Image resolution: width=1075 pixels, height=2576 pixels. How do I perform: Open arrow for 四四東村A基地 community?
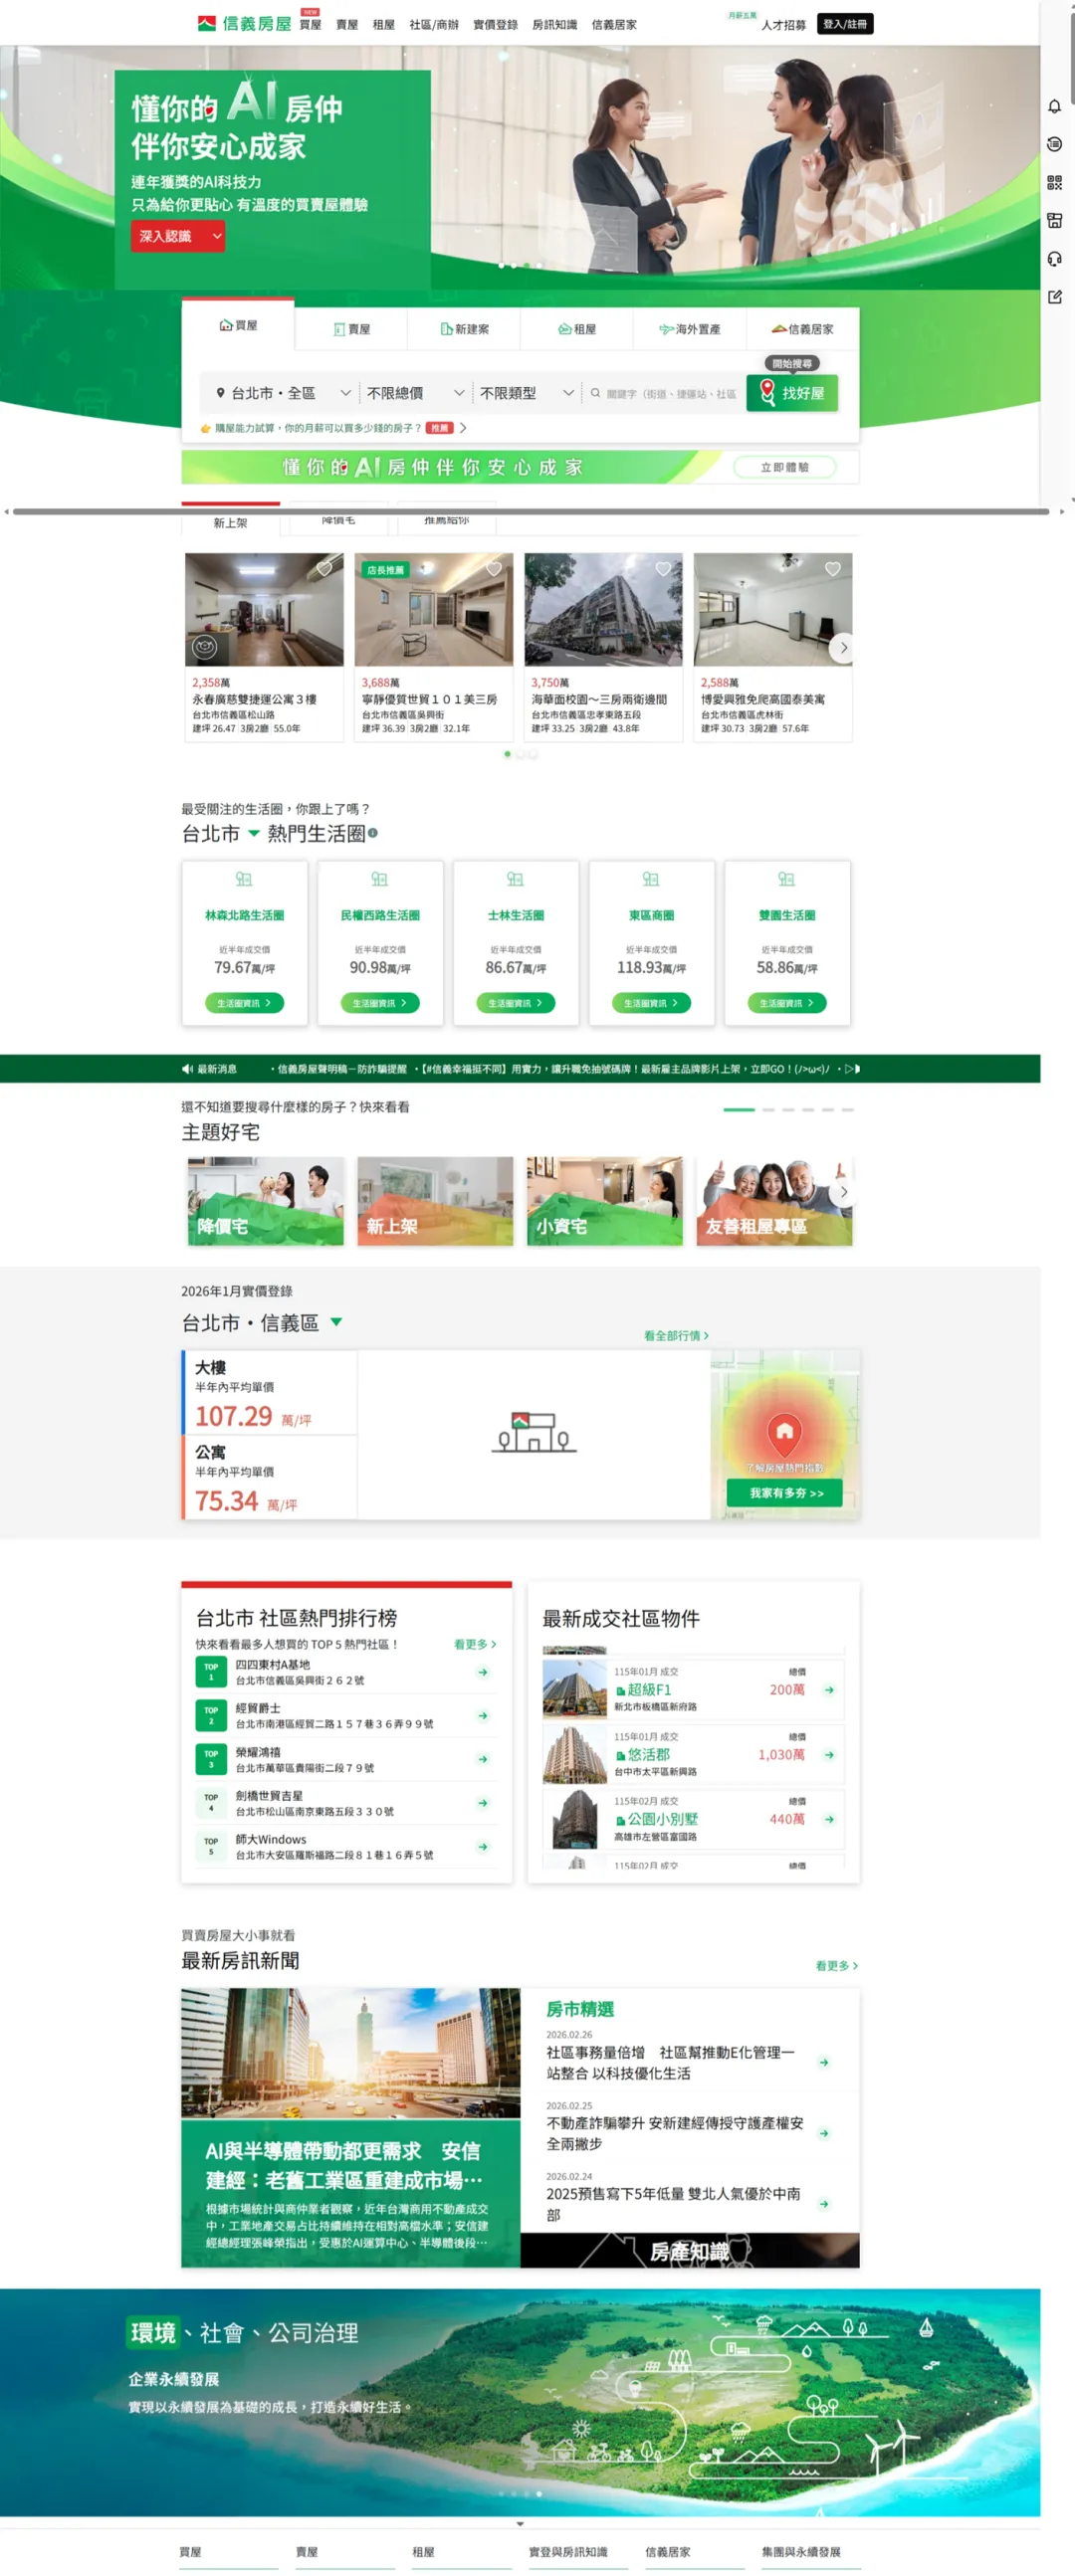(x=483, y=1671)
